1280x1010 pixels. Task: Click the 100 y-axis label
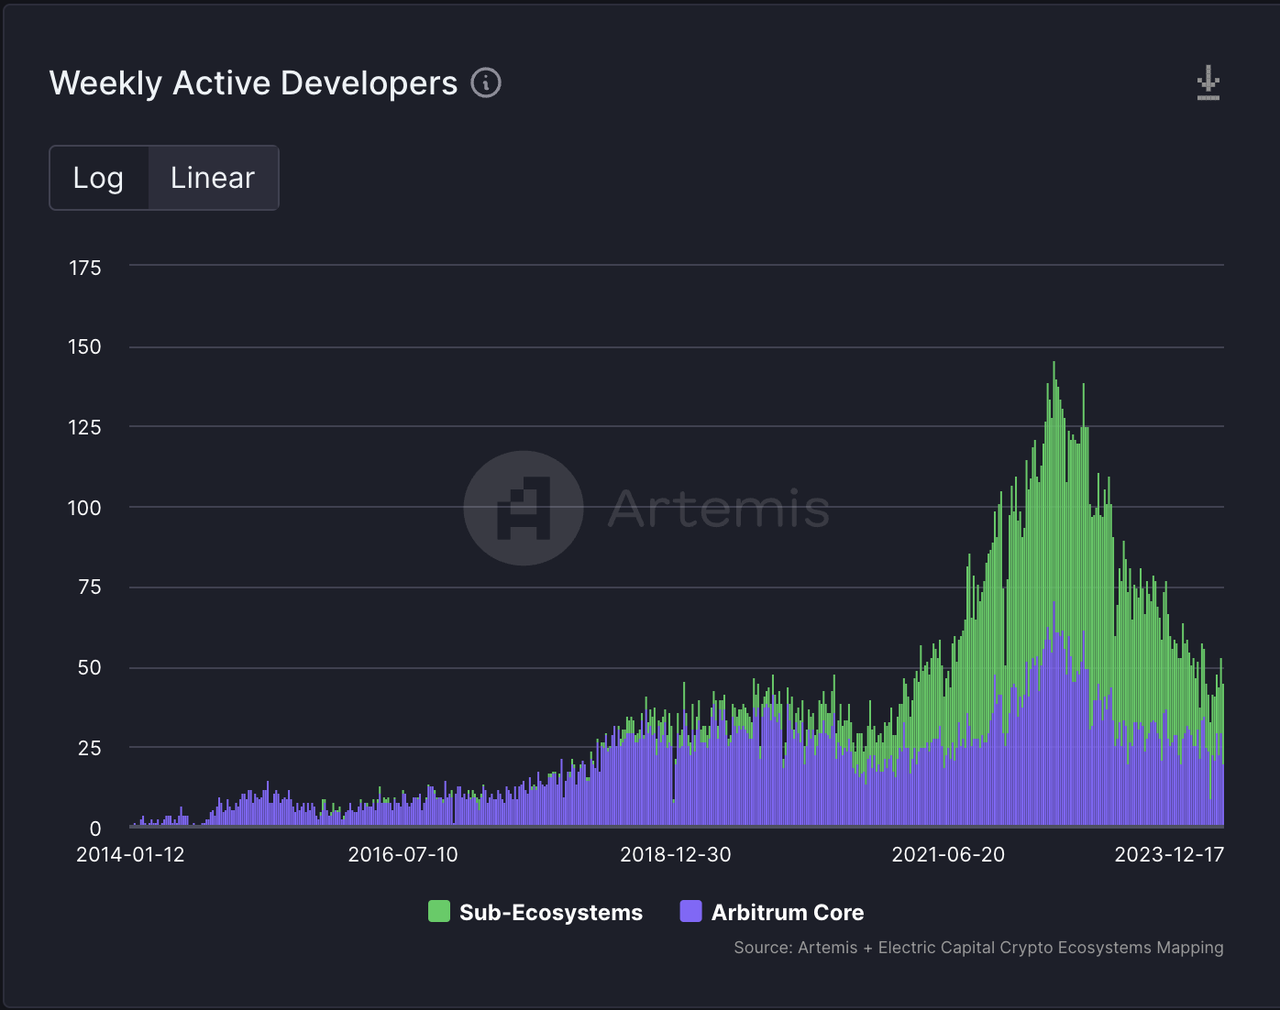(x=85, y=507)
